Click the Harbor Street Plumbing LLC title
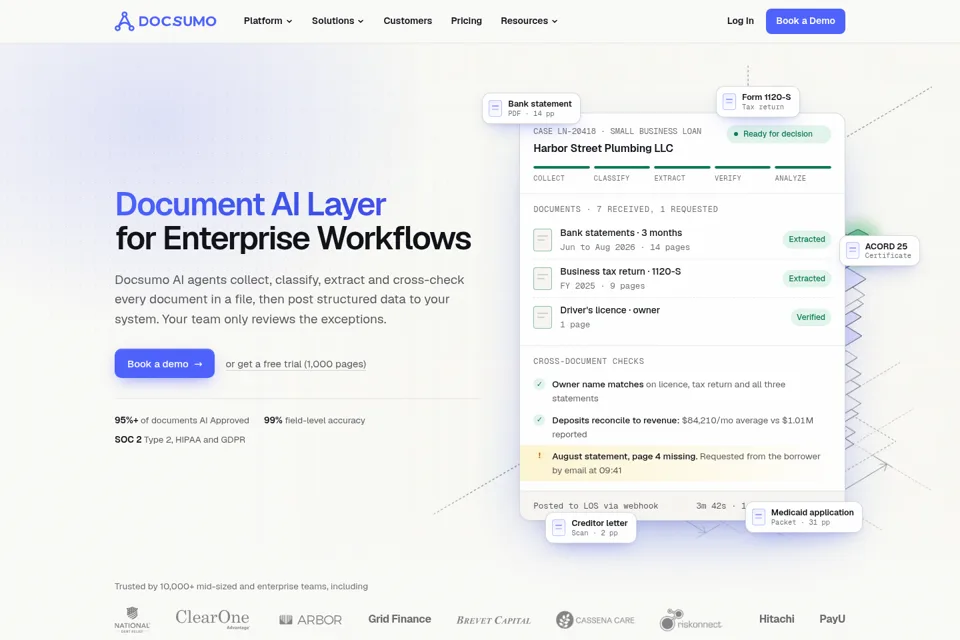 (x=603, y=148)
